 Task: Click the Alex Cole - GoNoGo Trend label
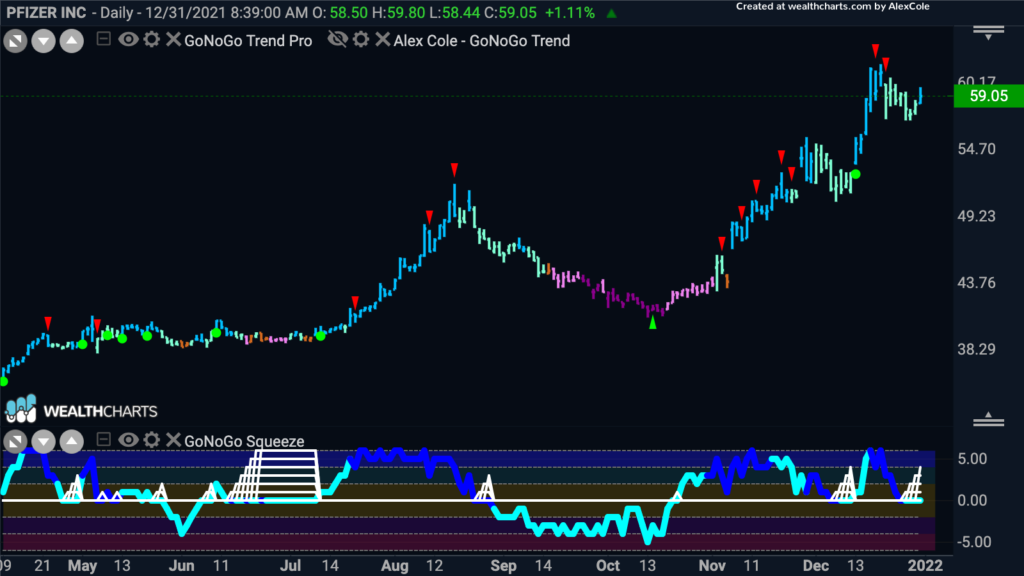pos(482,40)
